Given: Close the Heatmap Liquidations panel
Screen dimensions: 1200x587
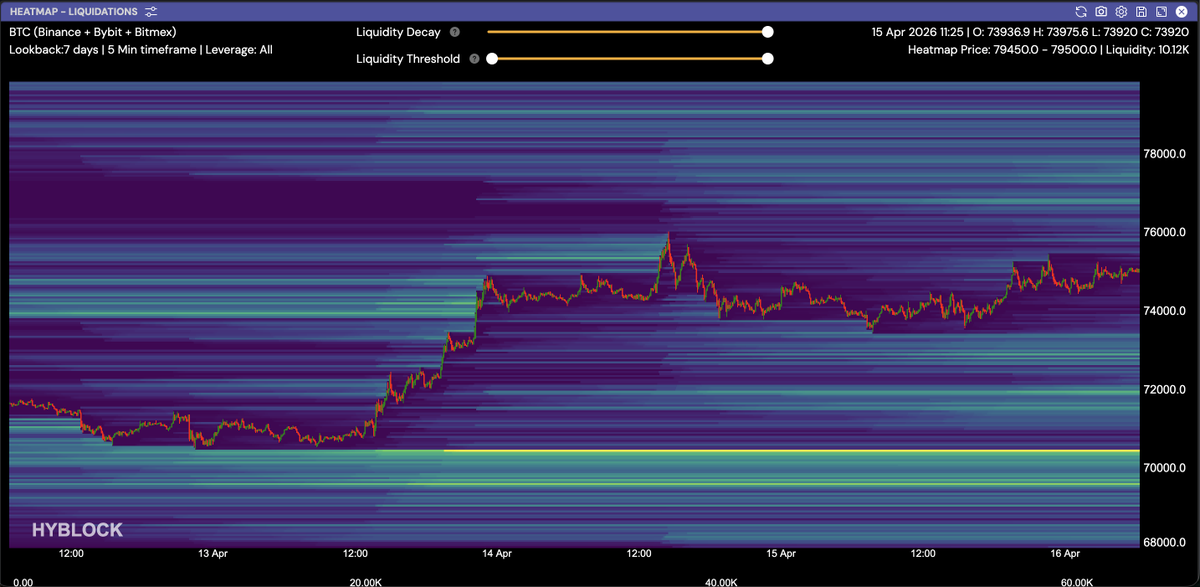Looking at the screenshot, I should 1182,11.
